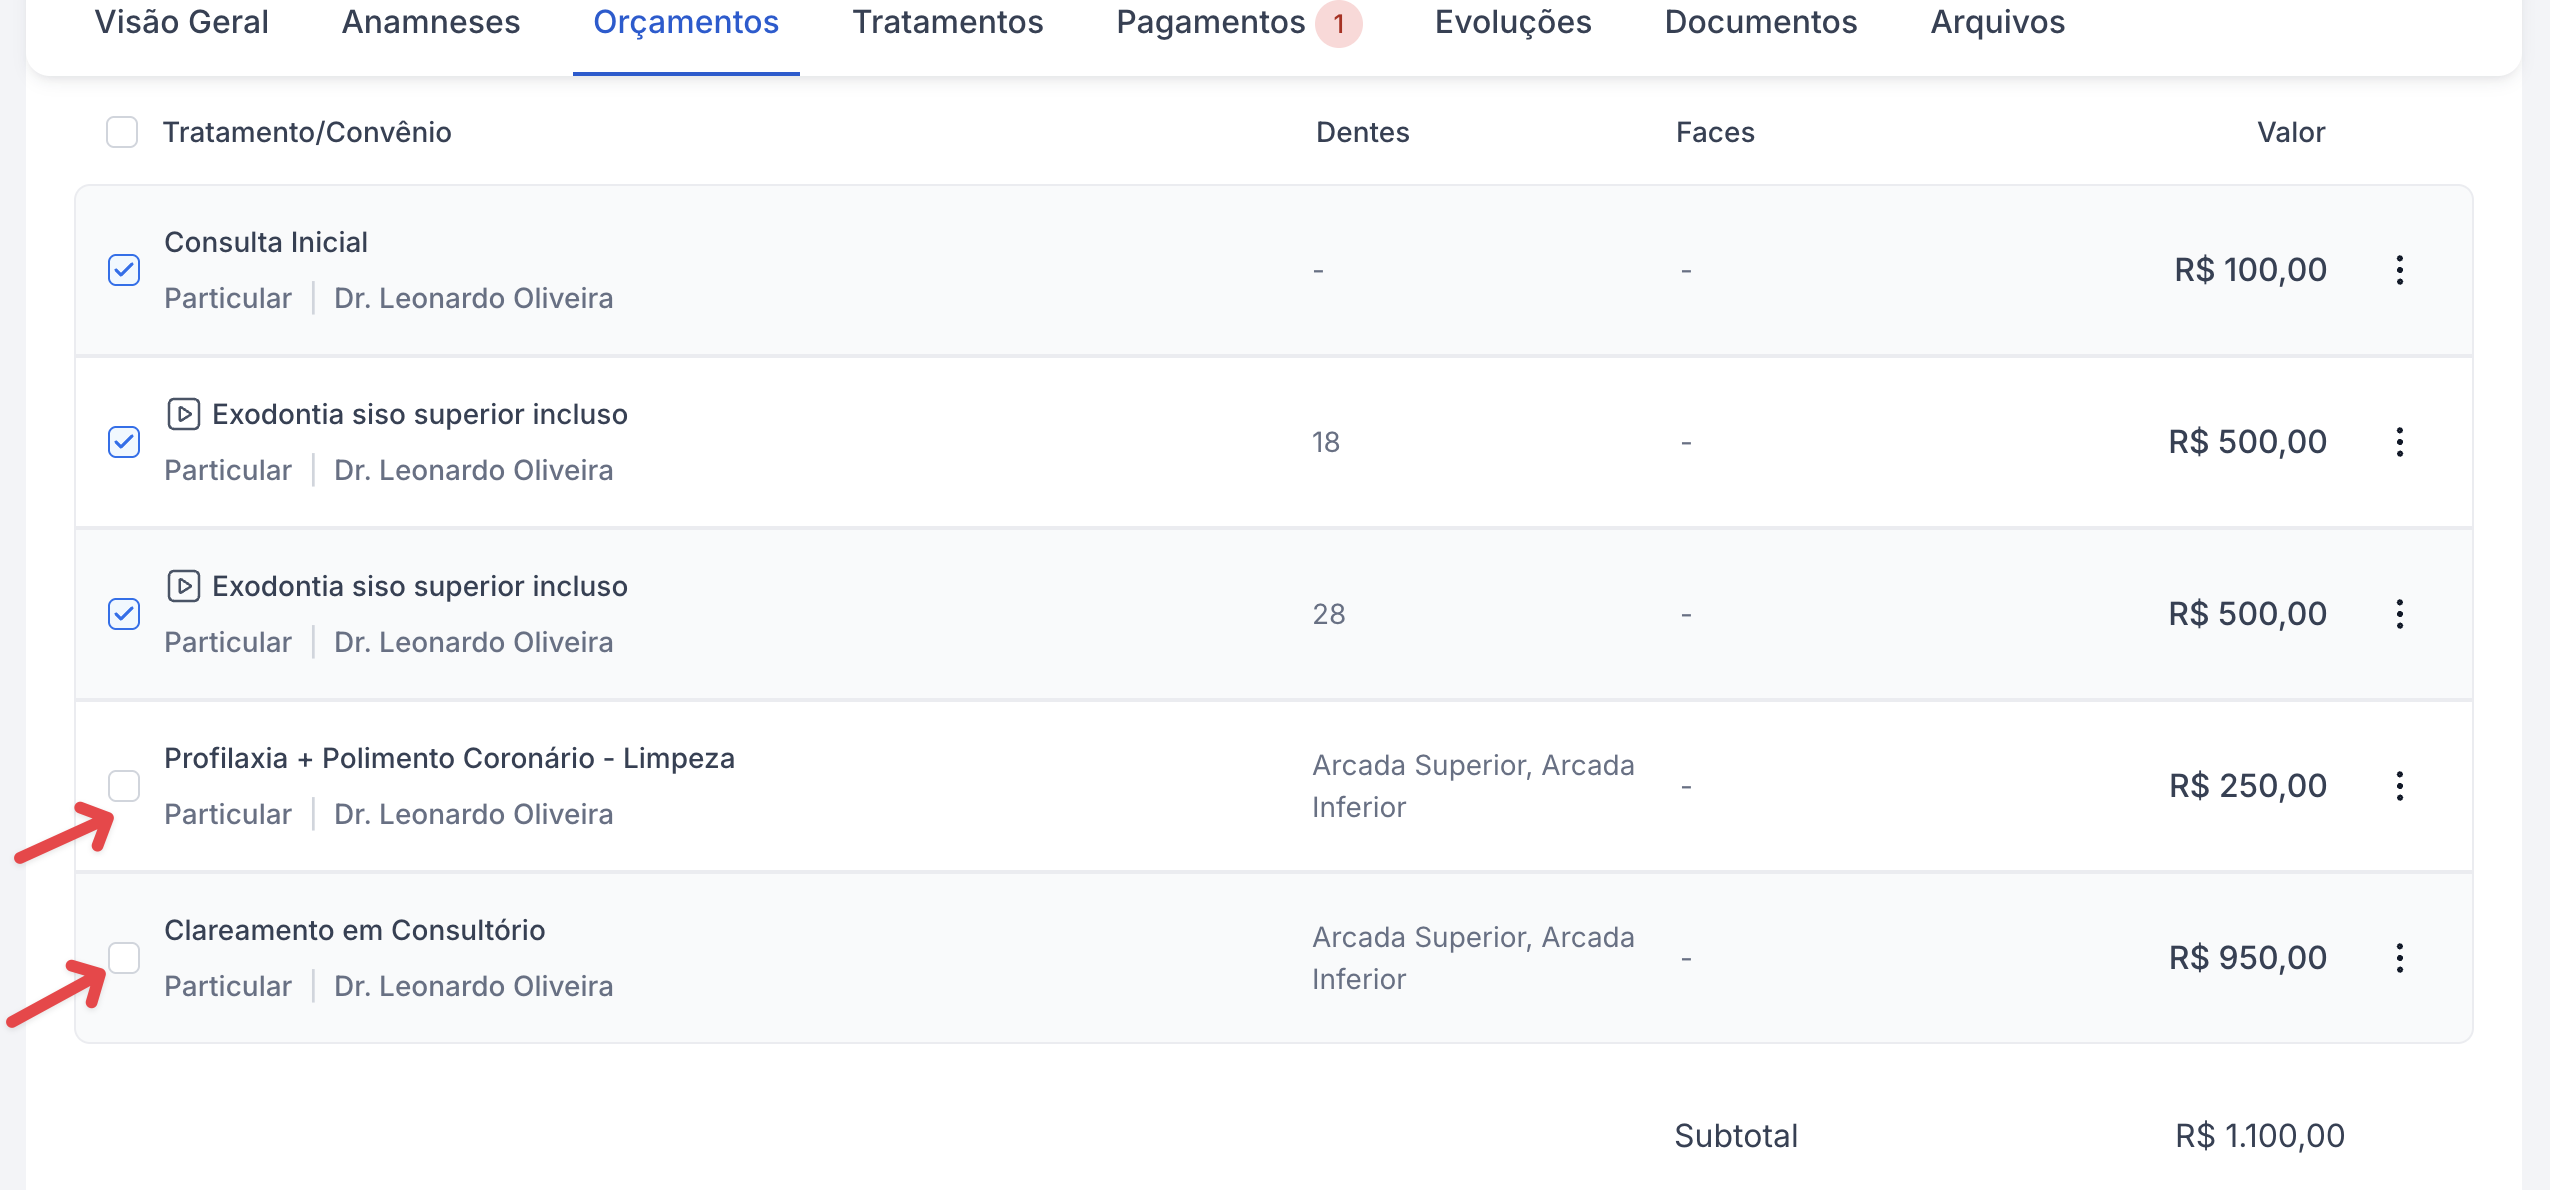Open the Arquivos tab
The height and width of the screenshot is (1190, 2550).
point(1997,23)
